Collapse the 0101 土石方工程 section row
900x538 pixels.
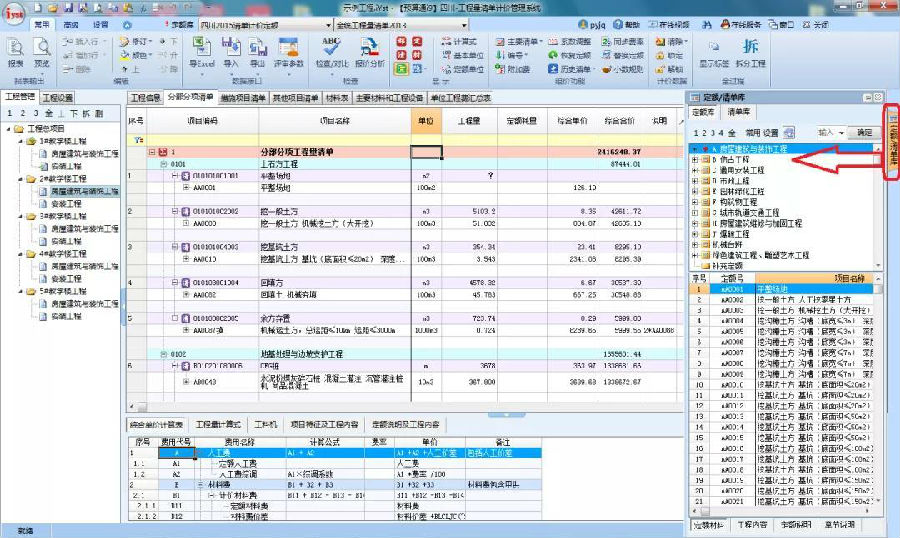click(163, 163)
